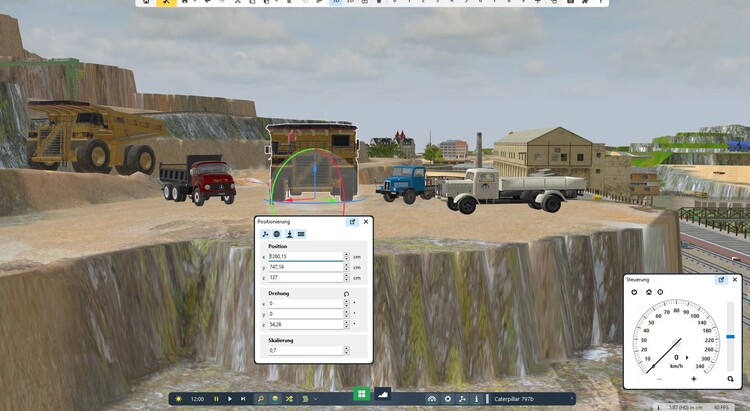Select the axes gizmo icon in Positionierung
750x411 pixels.
point(265,234)
